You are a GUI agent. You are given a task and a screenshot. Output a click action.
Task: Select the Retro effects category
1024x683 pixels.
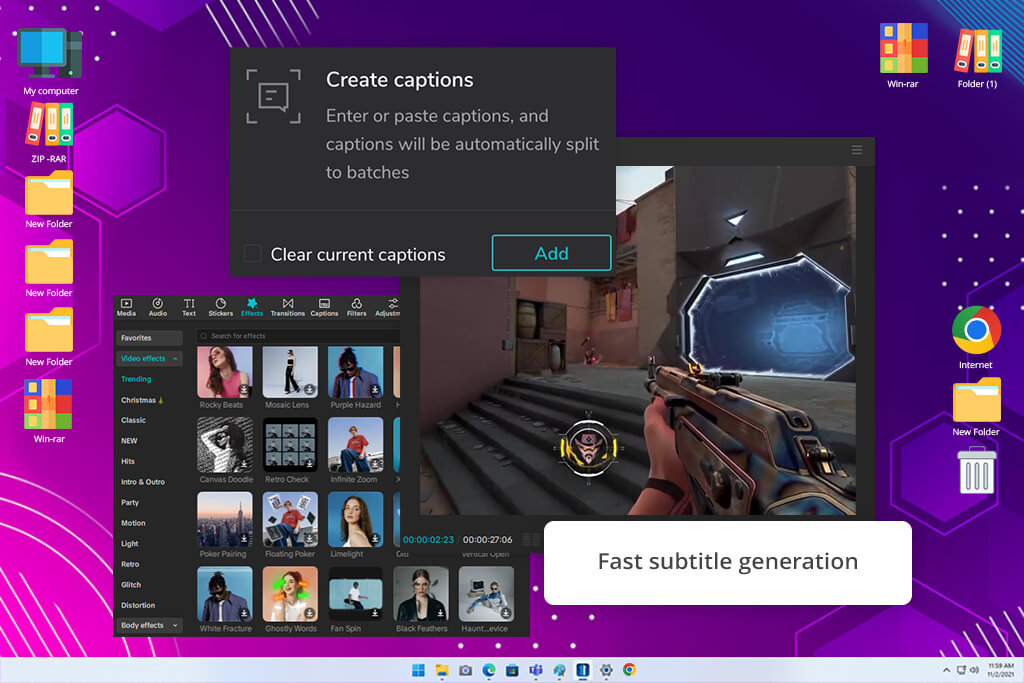(x=130, y=564)
